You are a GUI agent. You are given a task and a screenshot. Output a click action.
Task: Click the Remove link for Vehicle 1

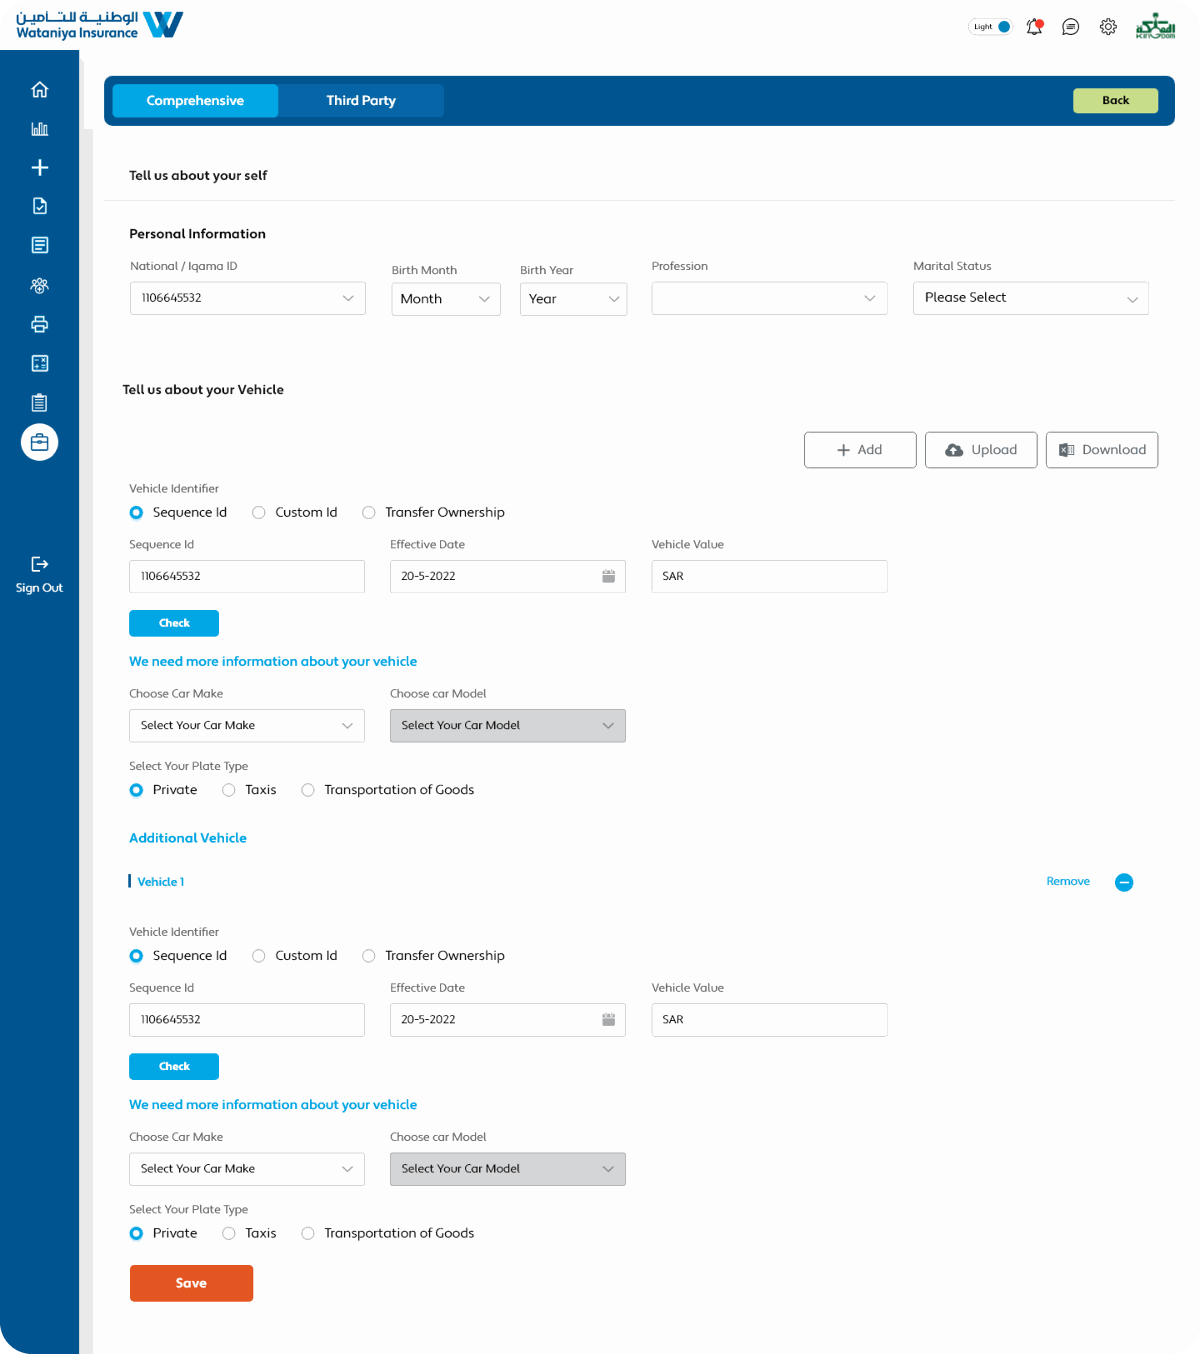(x=1068, y=881)
